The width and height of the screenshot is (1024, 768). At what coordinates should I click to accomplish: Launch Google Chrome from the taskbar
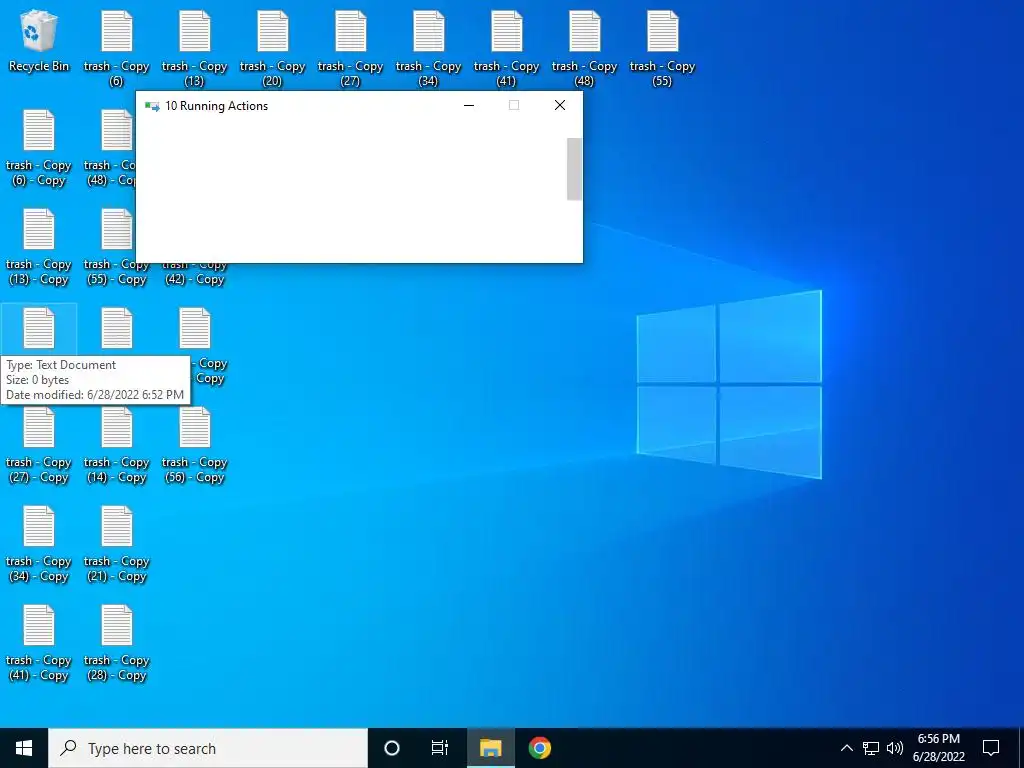coord(539,748)
